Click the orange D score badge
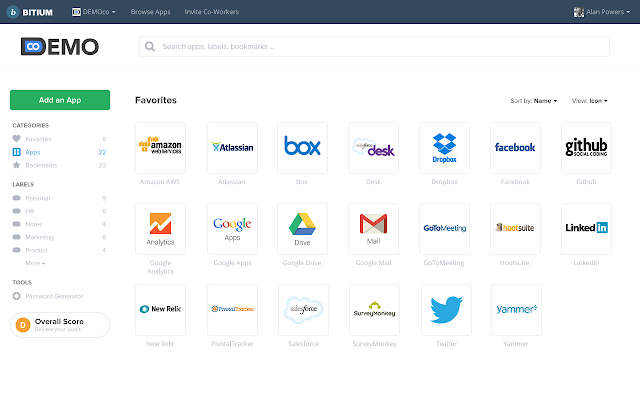640x400 pixels. (23, 325)
